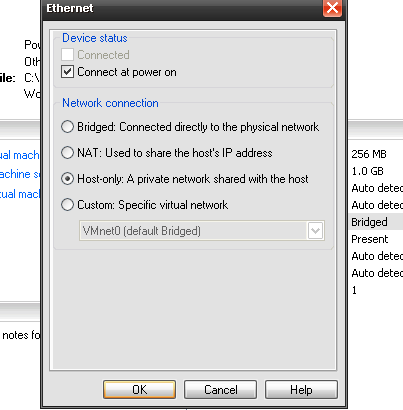Select the Bridged network connection option

tap(67, 127)
